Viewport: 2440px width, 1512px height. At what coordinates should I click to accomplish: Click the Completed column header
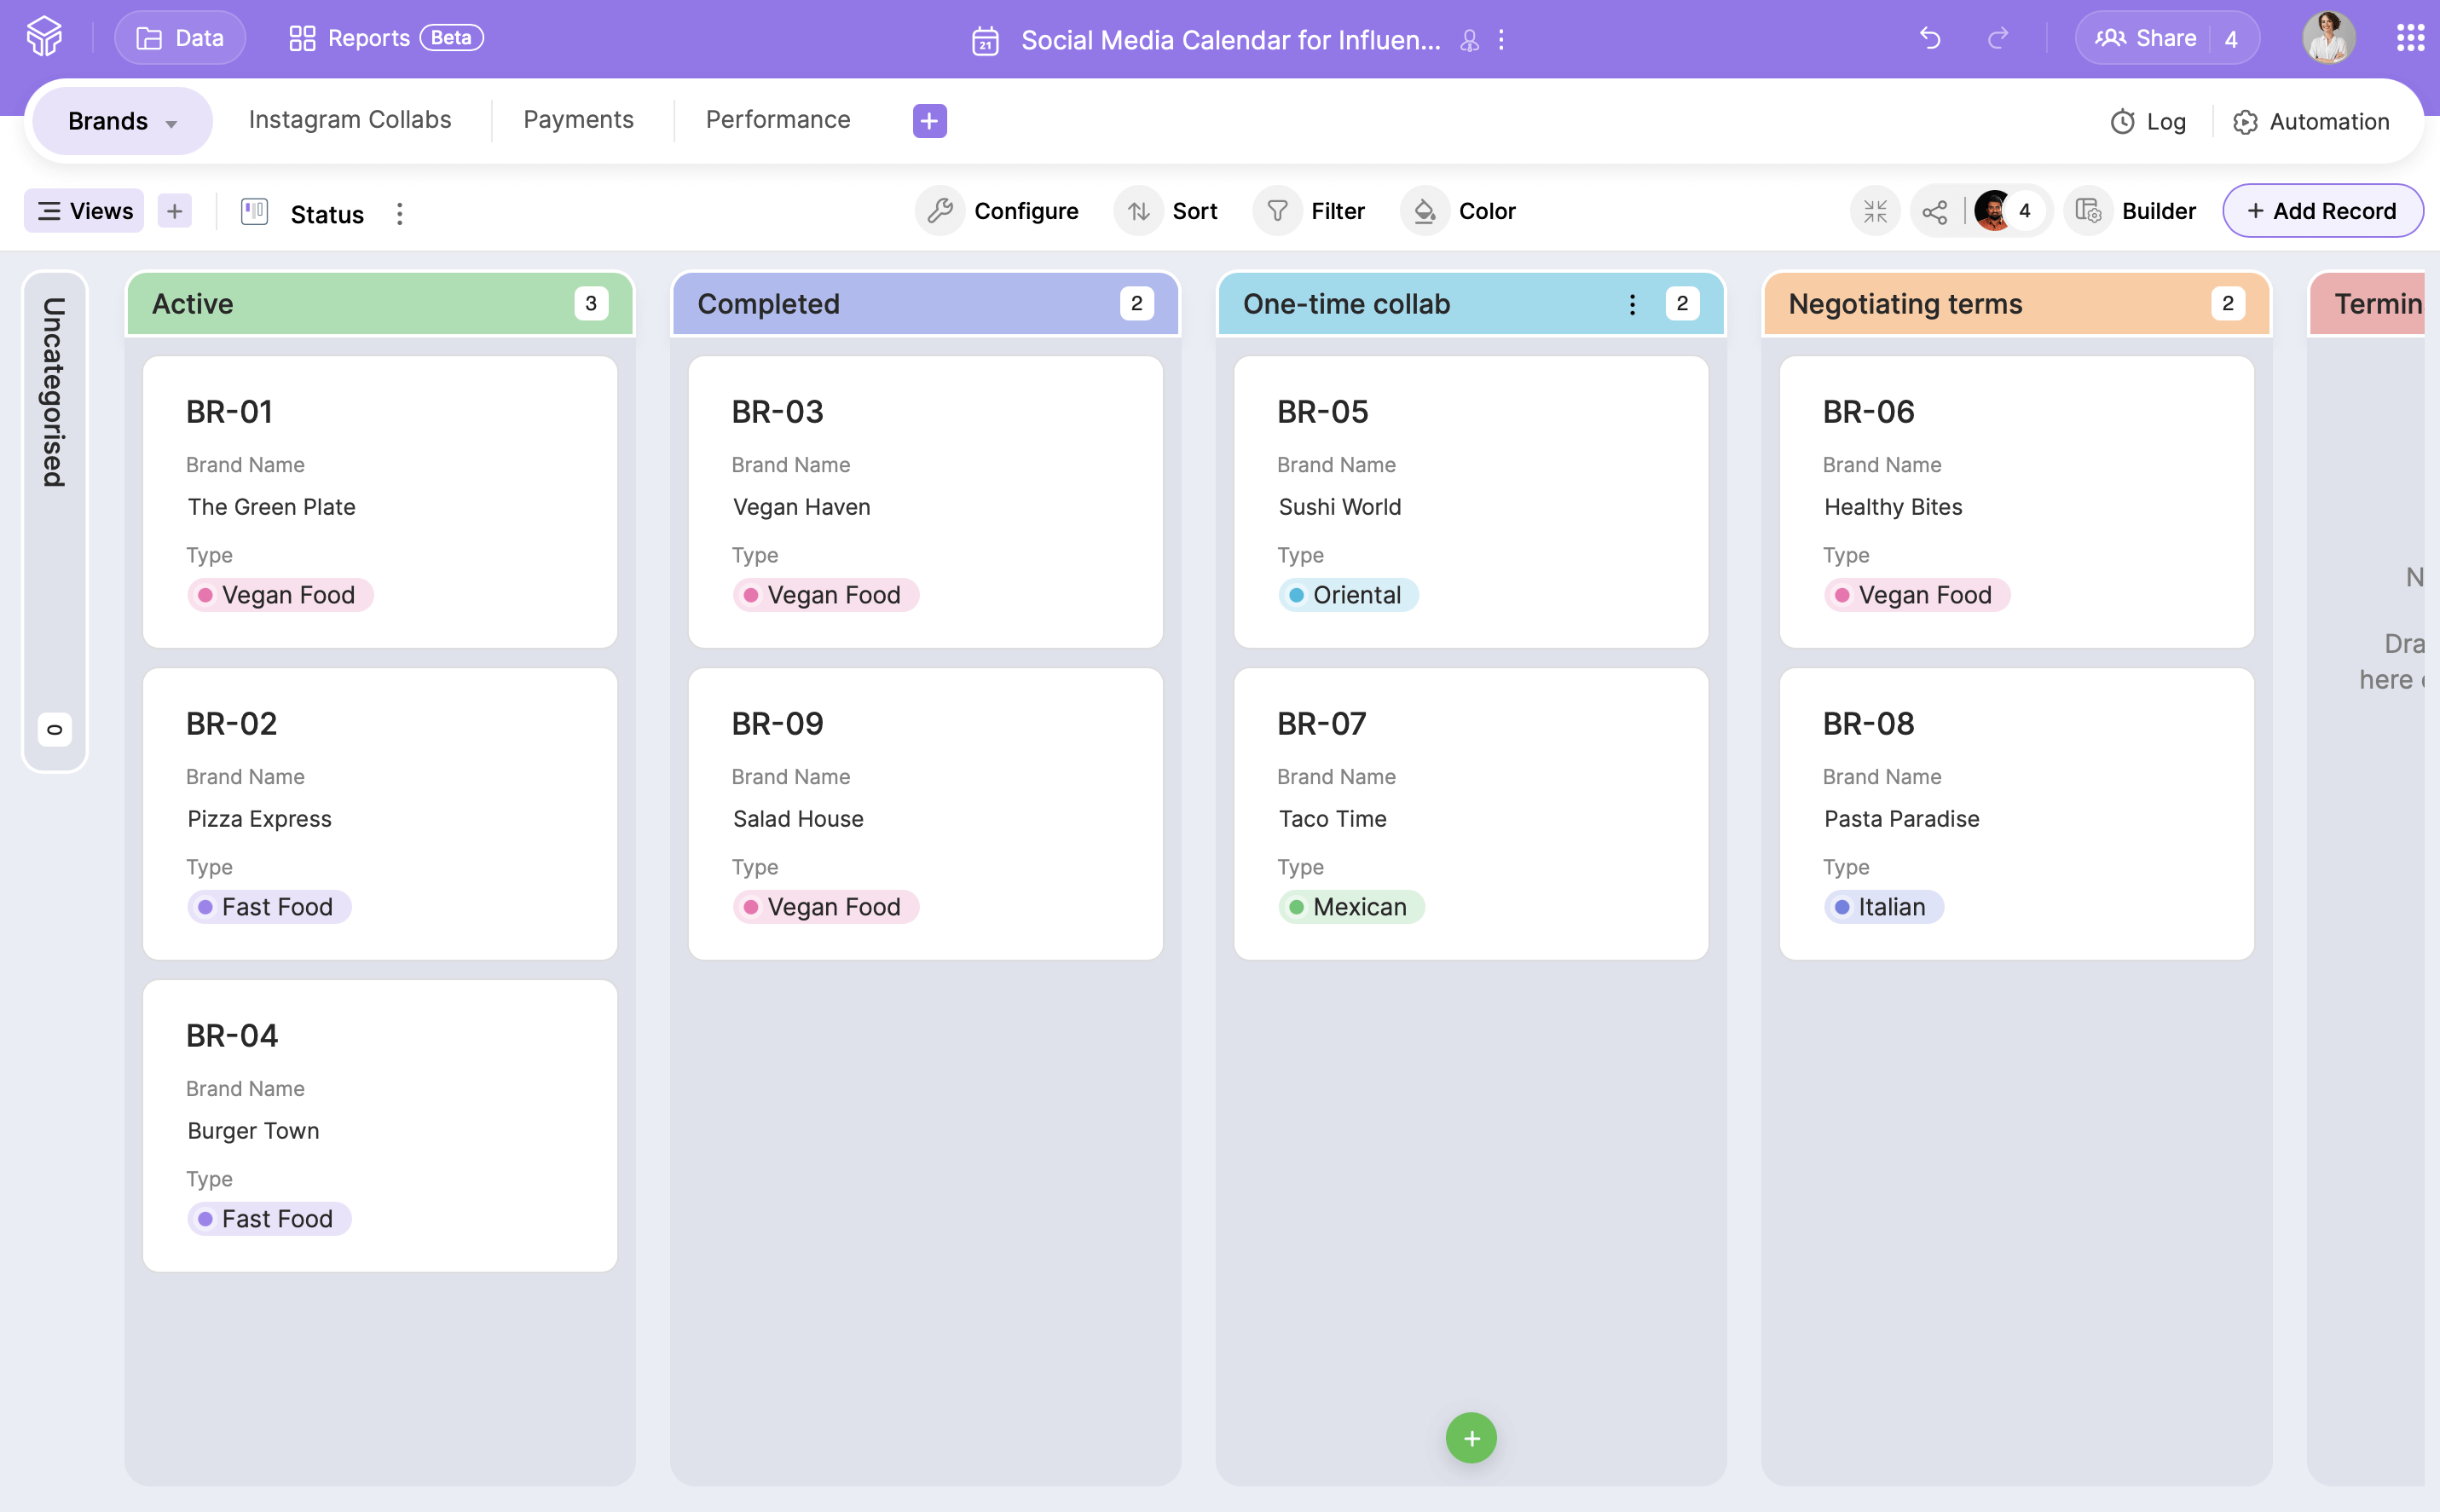click(x=925, y=304)
